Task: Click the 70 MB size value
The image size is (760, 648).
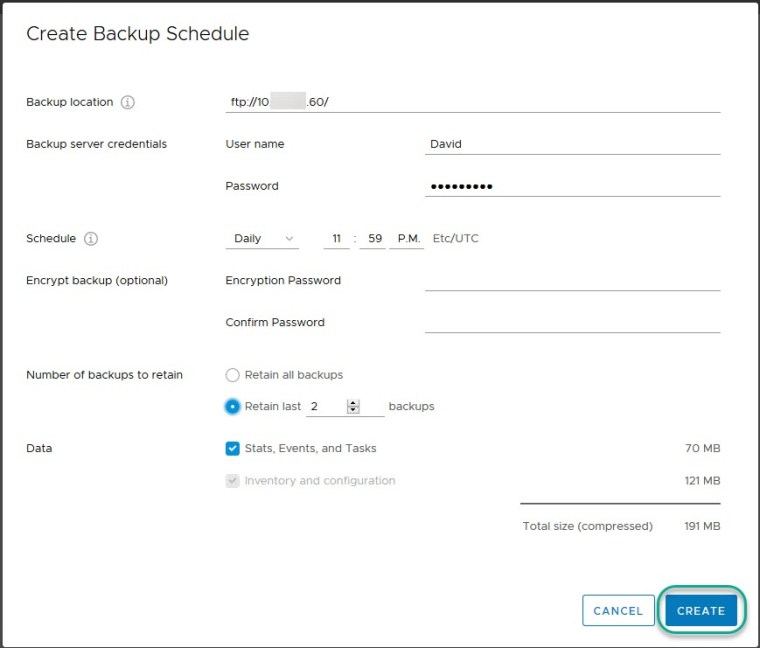Action: 703,448
